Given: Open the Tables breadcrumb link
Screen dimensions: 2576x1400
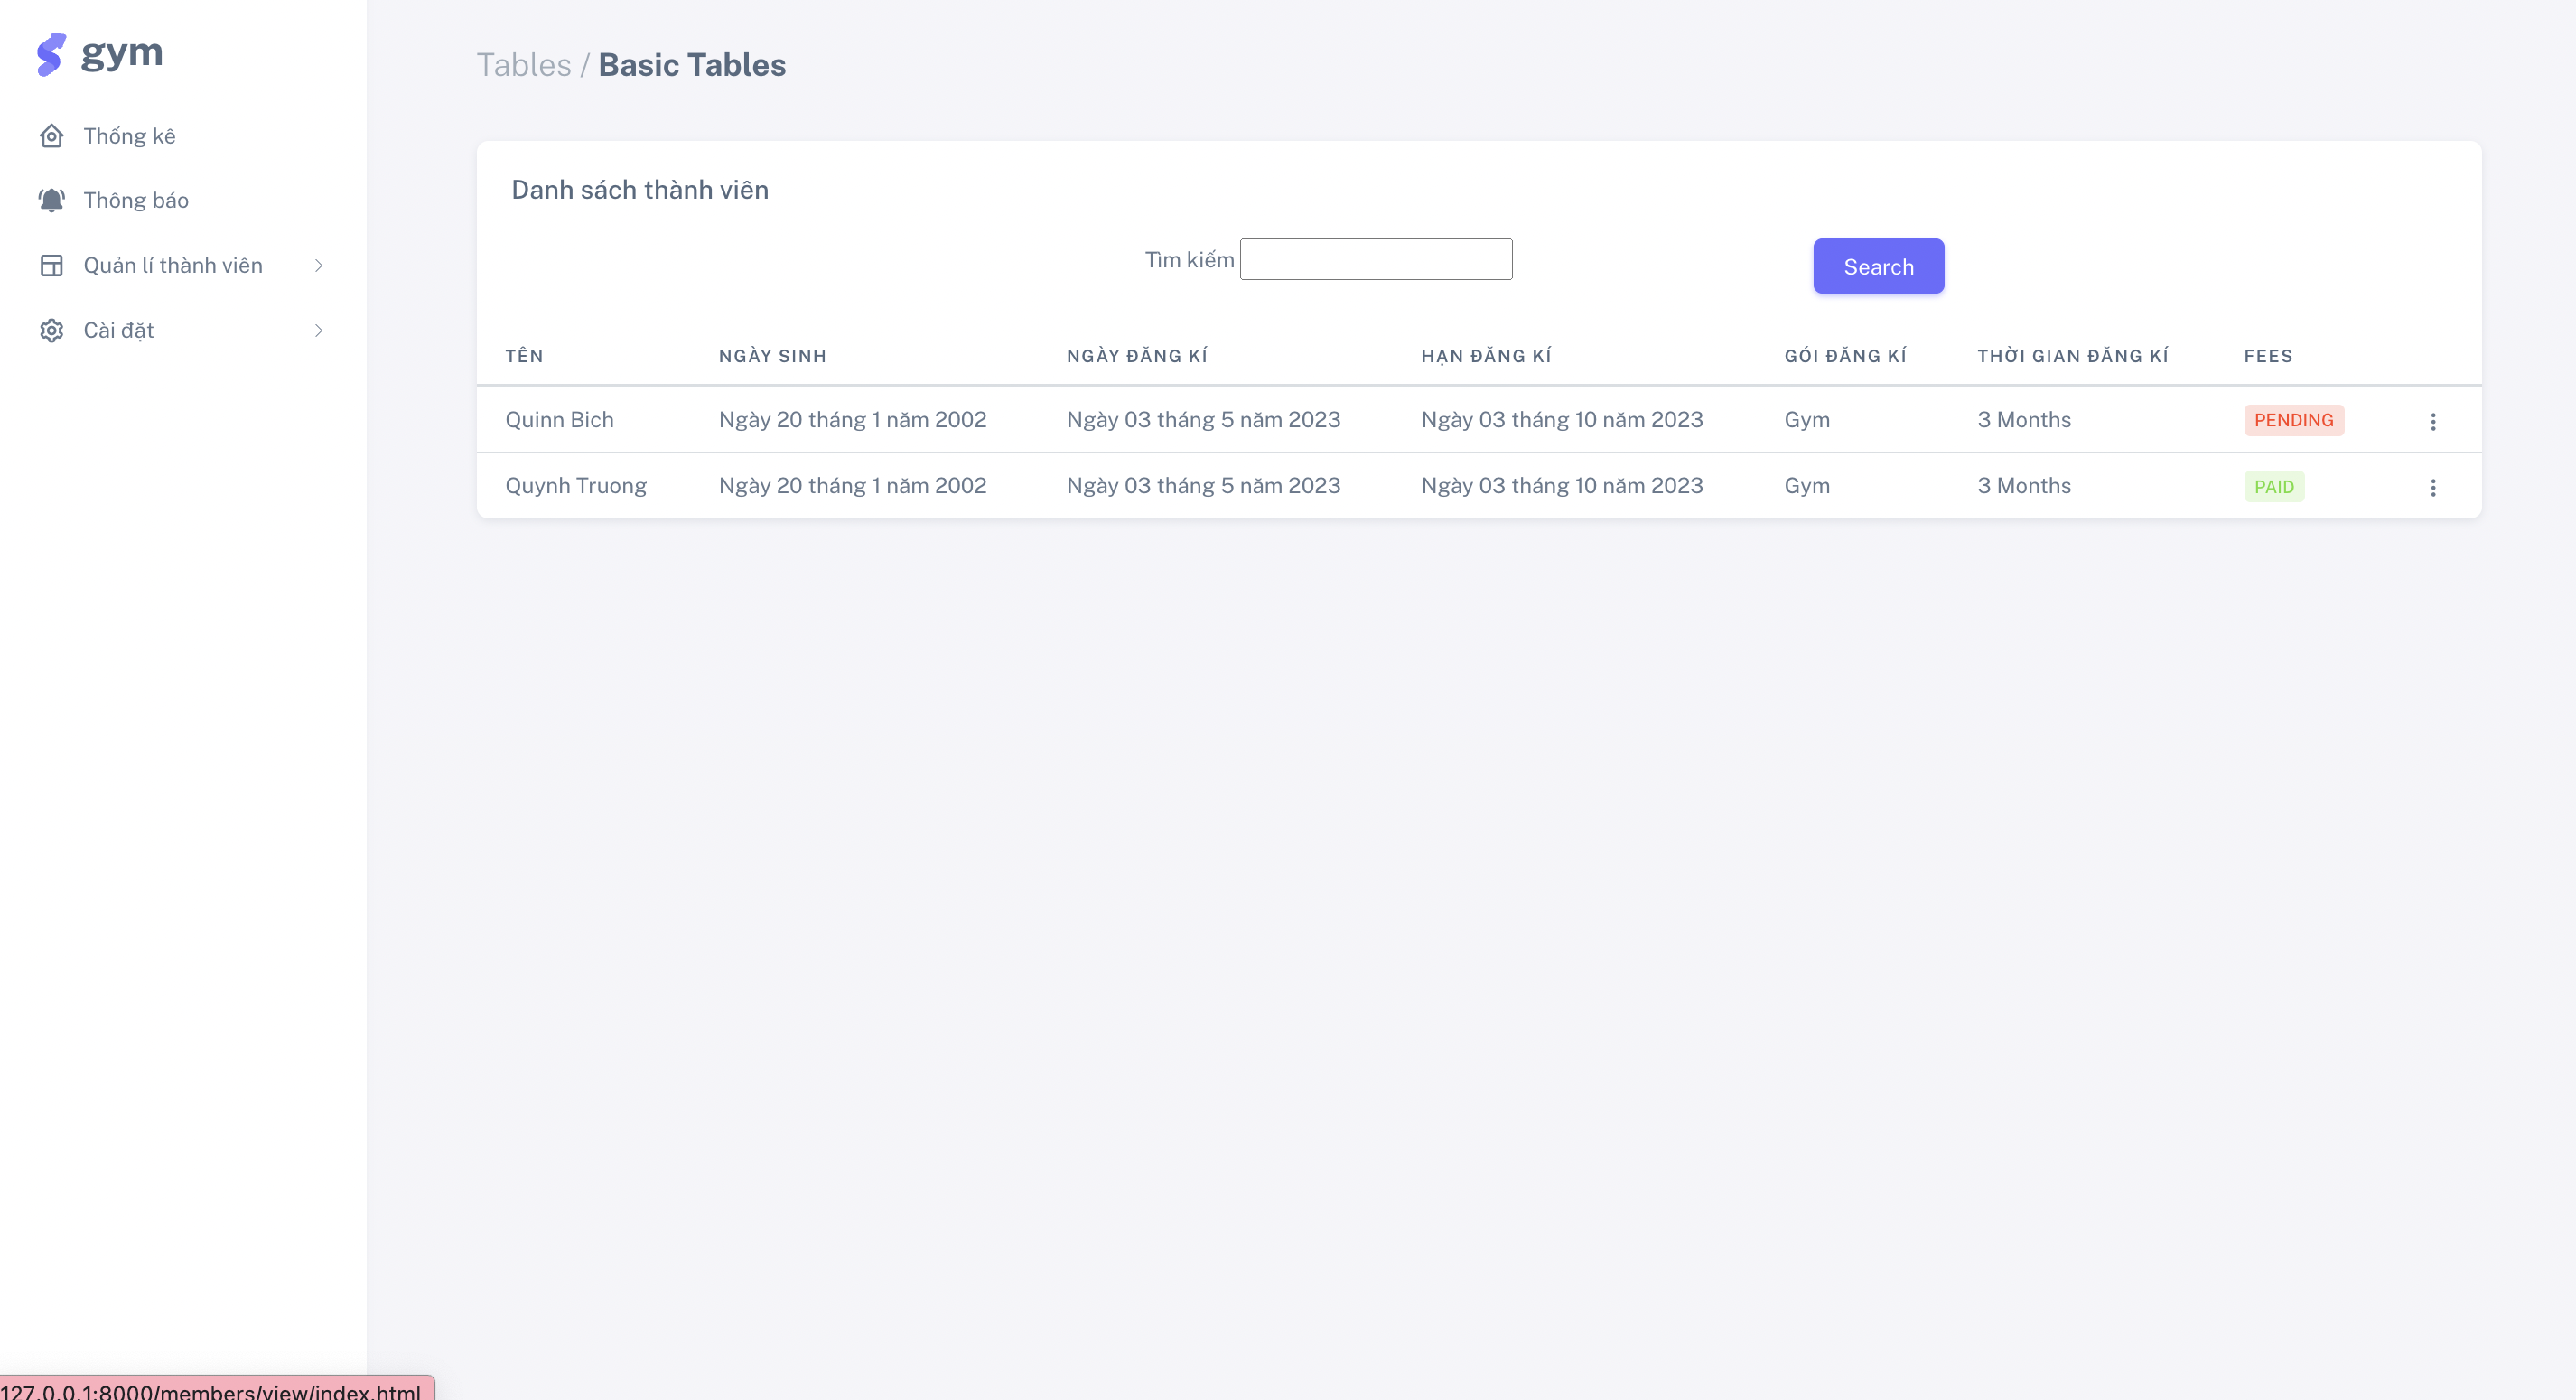Looking at the screenshot, I should 525,64.
